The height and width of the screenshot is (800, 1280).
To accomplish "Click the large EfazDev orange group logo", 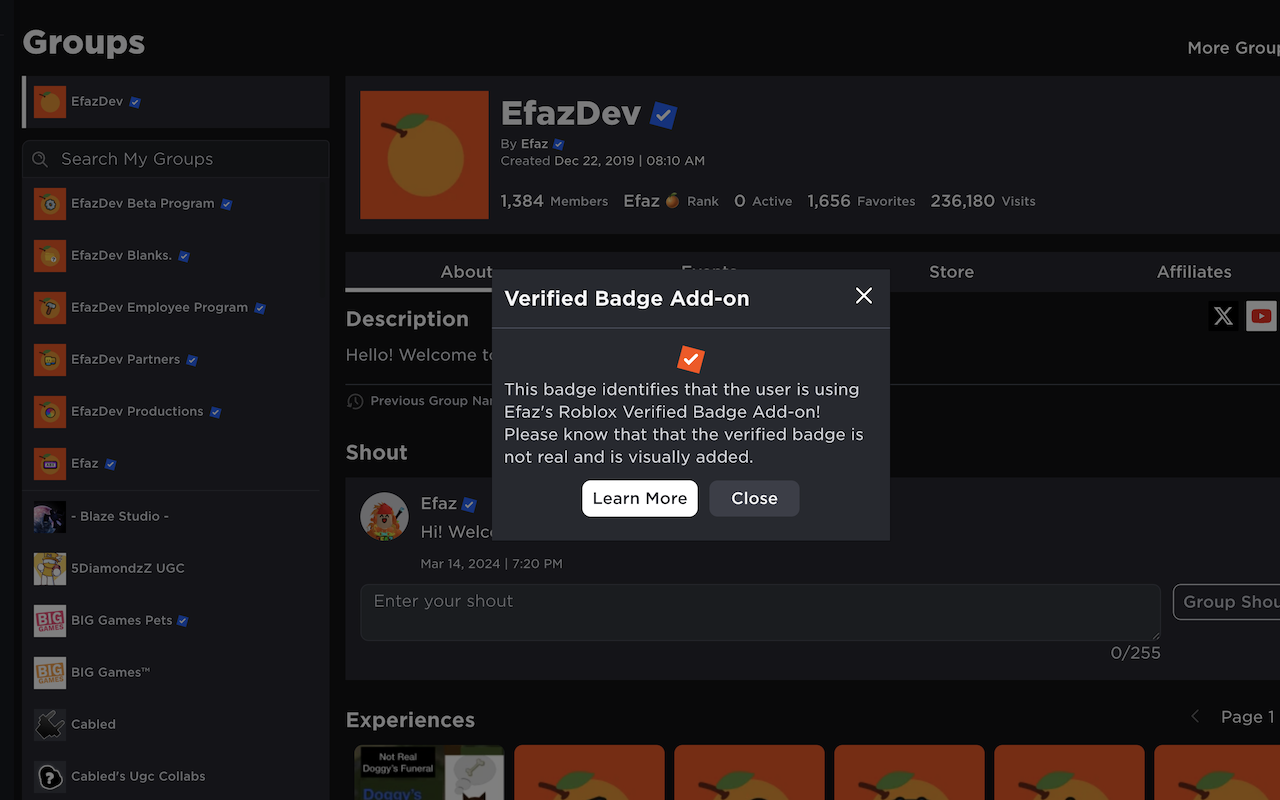I will click(x=424, y=155).
